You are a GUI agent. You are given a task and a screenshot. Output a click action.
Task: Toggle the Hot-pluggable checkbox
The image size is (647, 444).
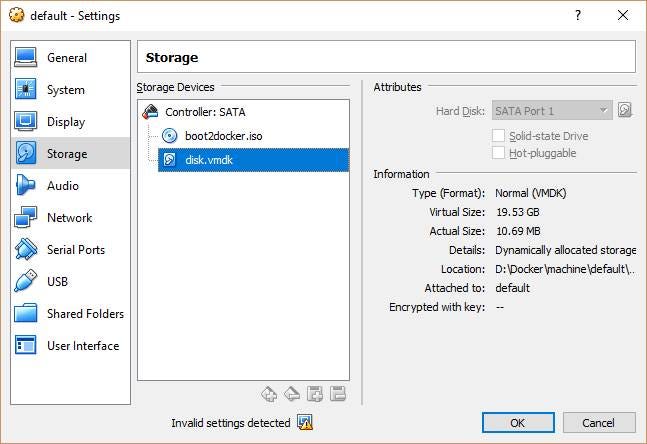[x=498, y=153]
